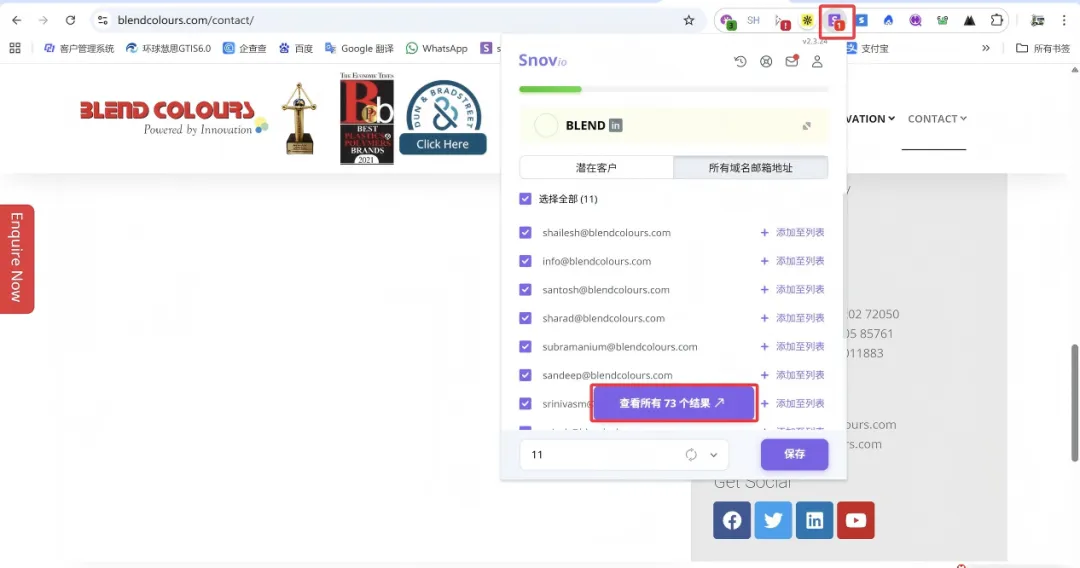
Task: Go back to the previous page
Action: coord(17,20)
